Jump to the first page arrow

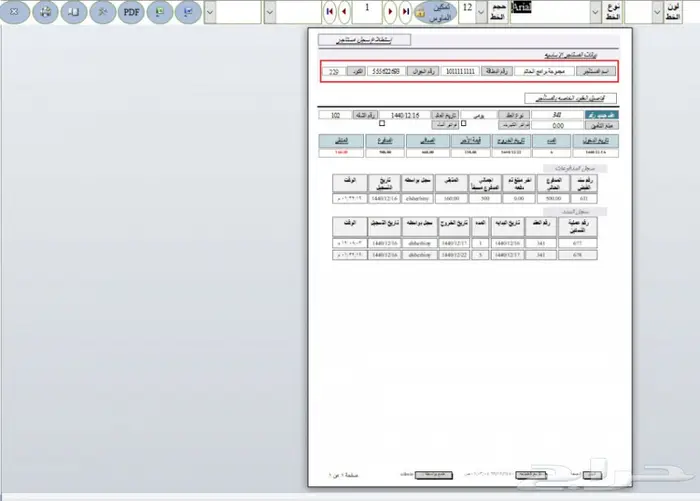tap(329, 13)
